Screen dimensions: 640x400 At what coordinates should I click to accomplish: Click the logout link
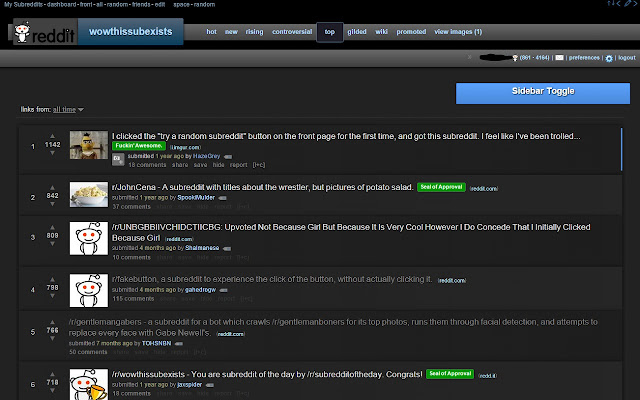point(627,58)
